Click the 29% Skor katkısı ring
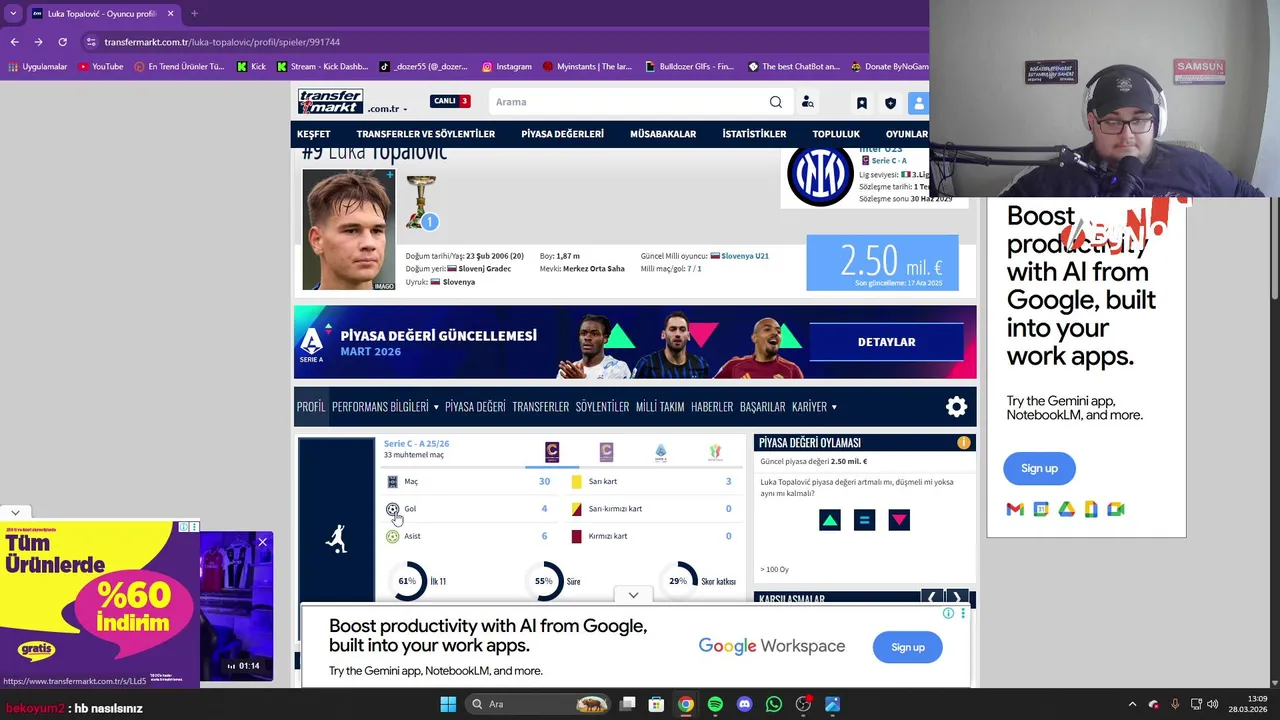The height and width of the screenshot is (720, 1280). click(x=678, y=581)
